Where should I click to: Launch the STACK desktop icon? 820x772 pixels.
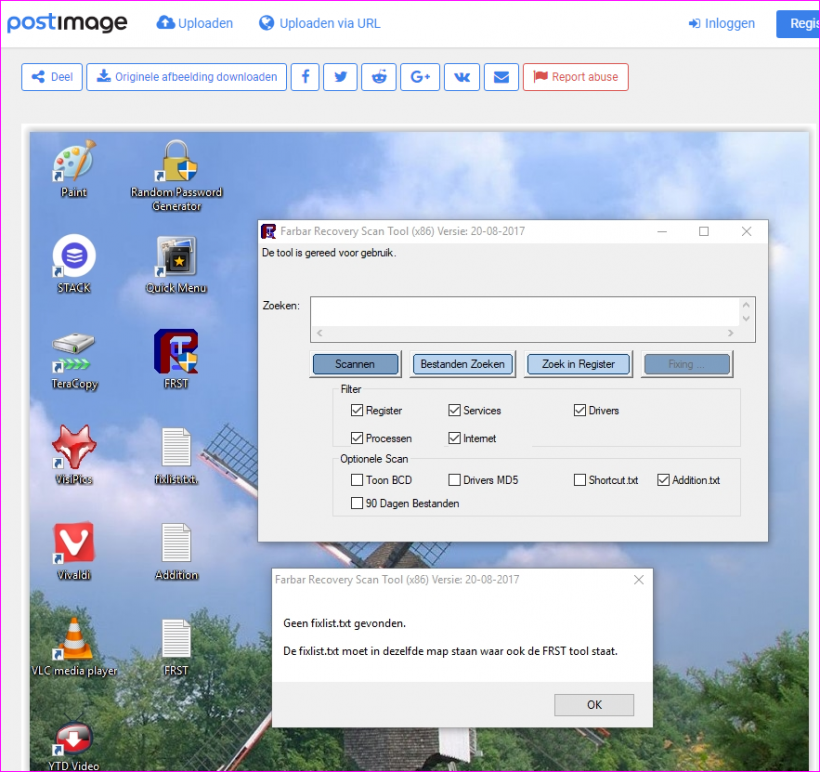74,265
